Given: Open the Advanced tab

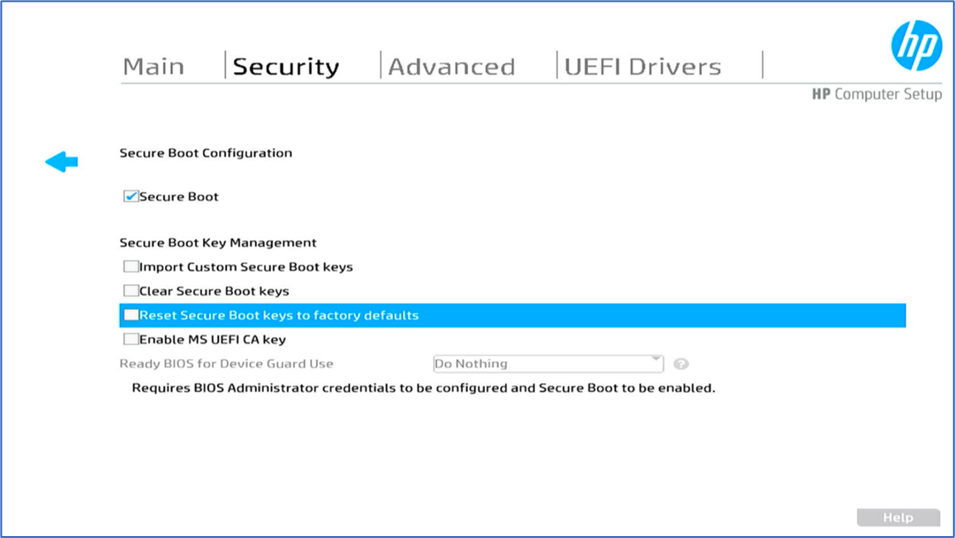Looking at the screenshot, I should point(451,67).
